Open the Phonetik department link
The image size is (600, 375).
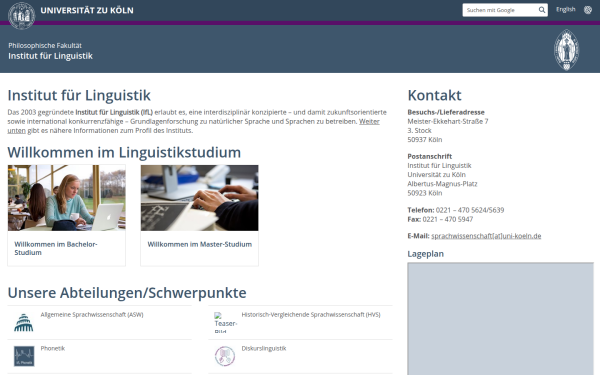tap(53, 348)
